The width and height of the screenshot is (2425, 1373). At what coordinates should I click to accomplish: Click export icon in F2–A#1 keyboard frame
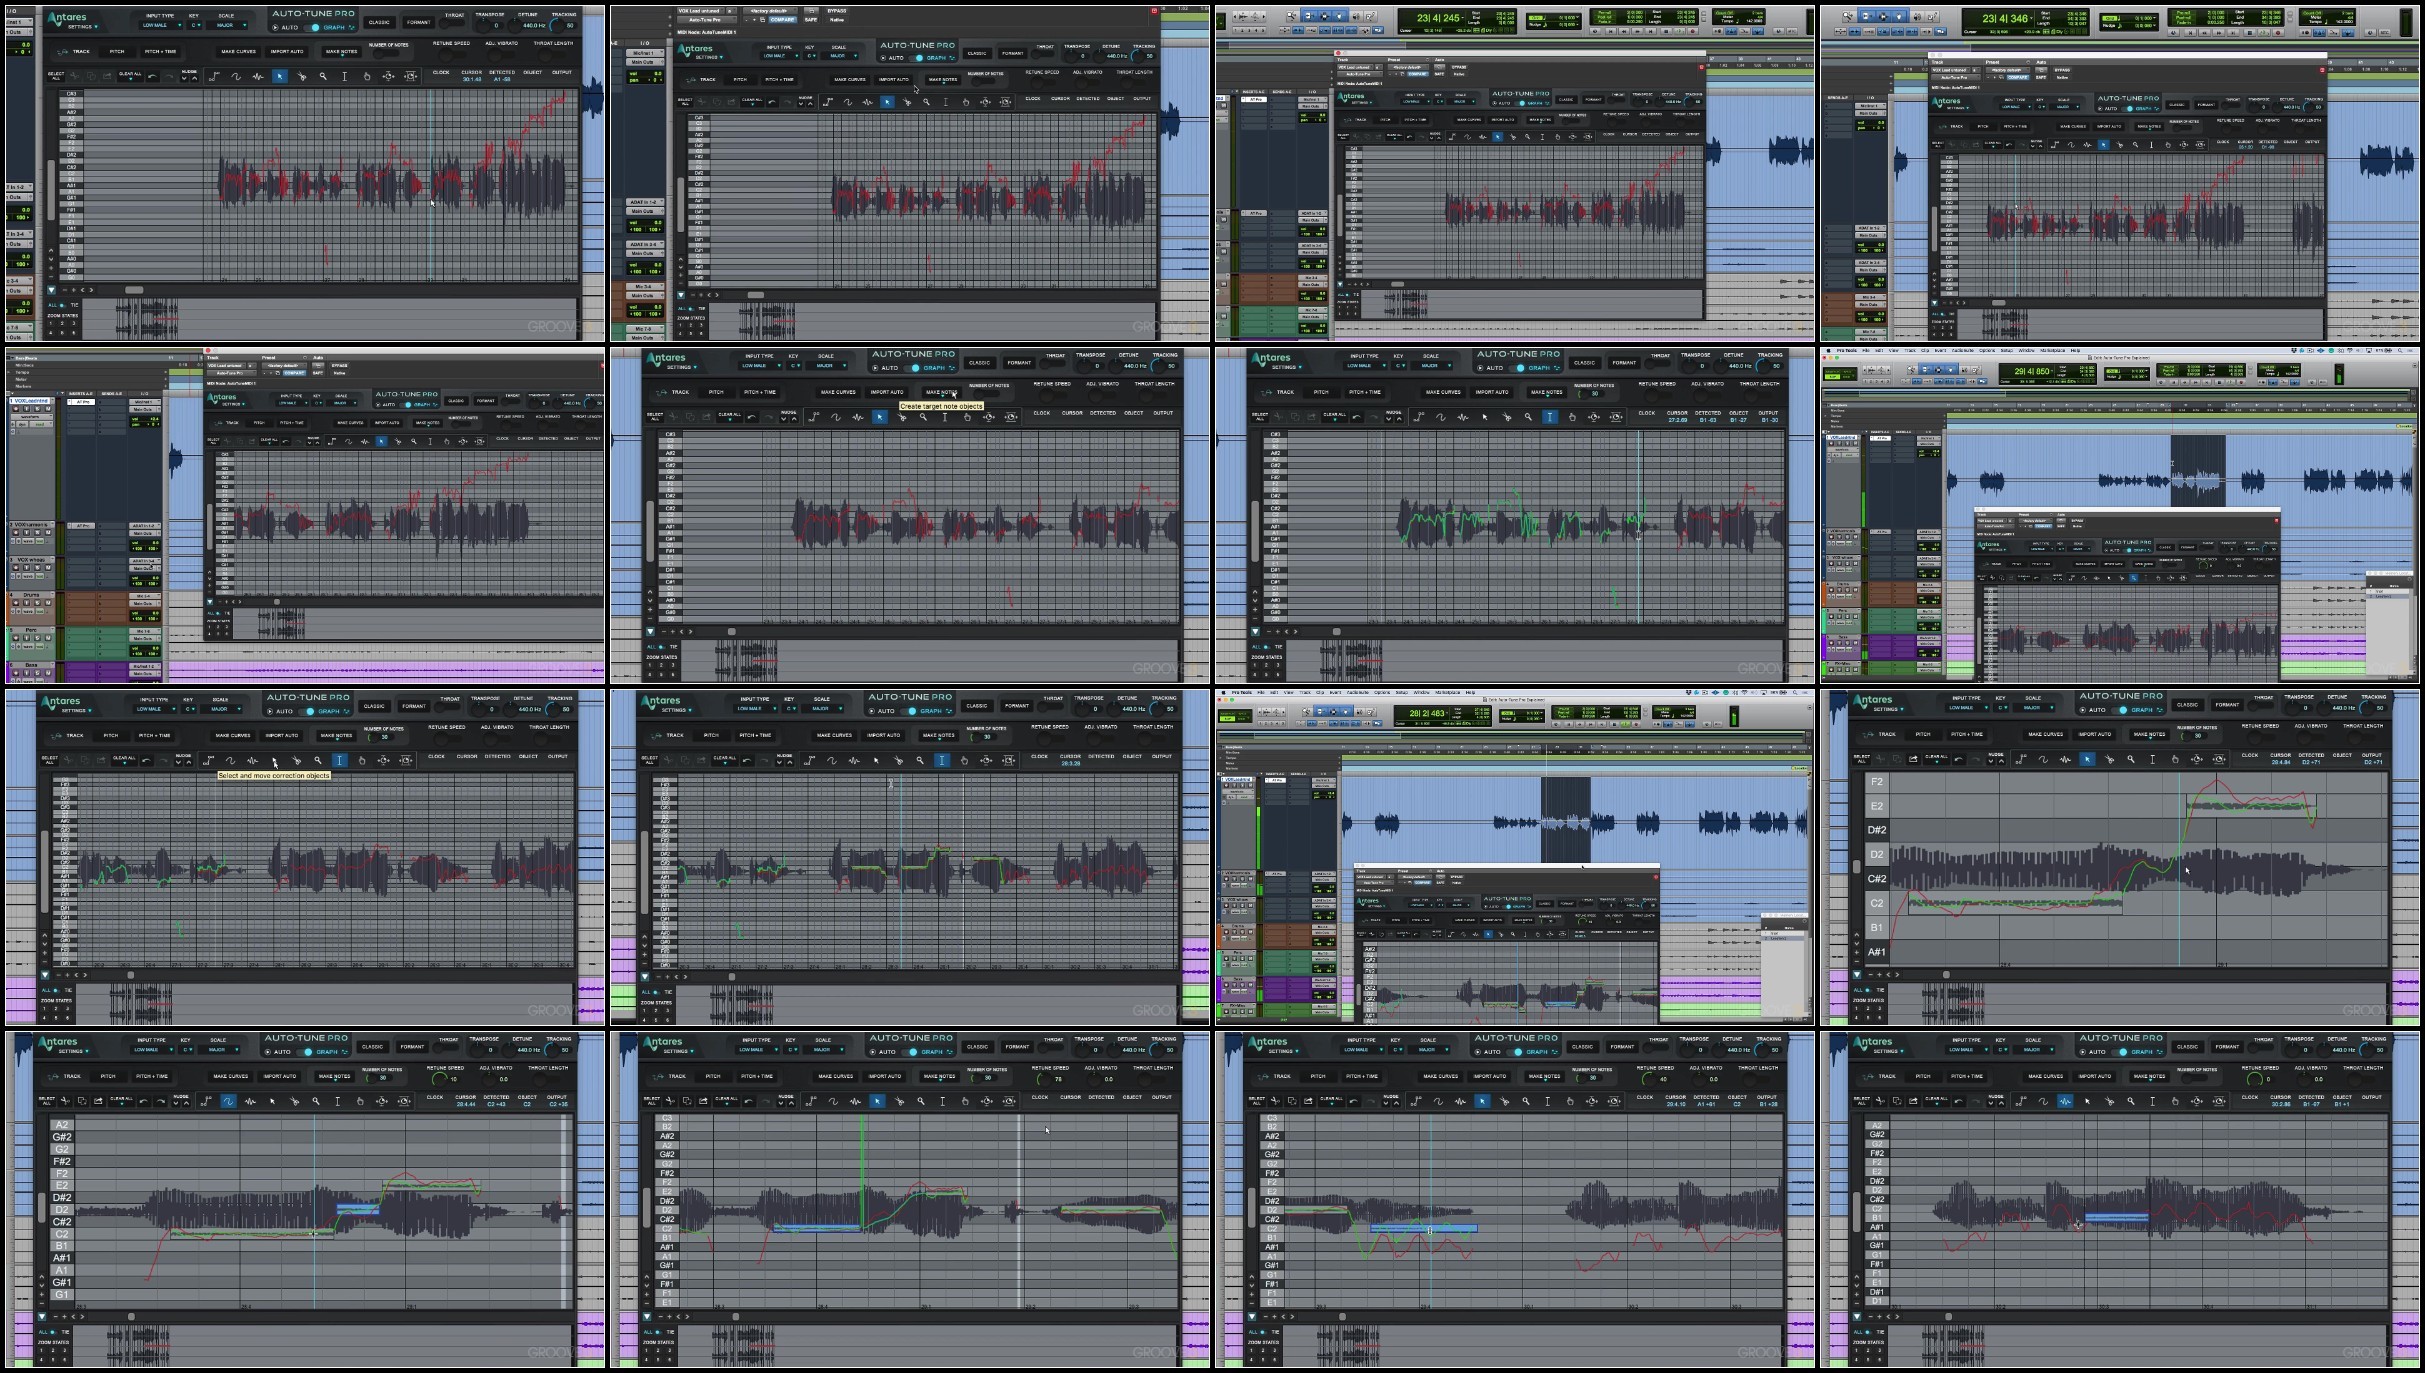(x=1913, y=759)
